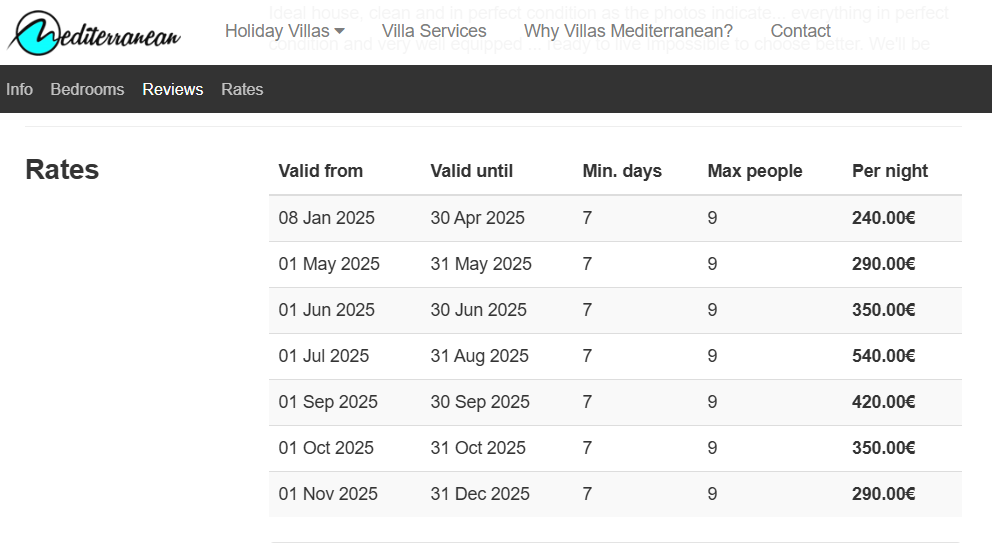Select the 540.00€ per night price
992x543 pixels.
click(x=883, y=356)
